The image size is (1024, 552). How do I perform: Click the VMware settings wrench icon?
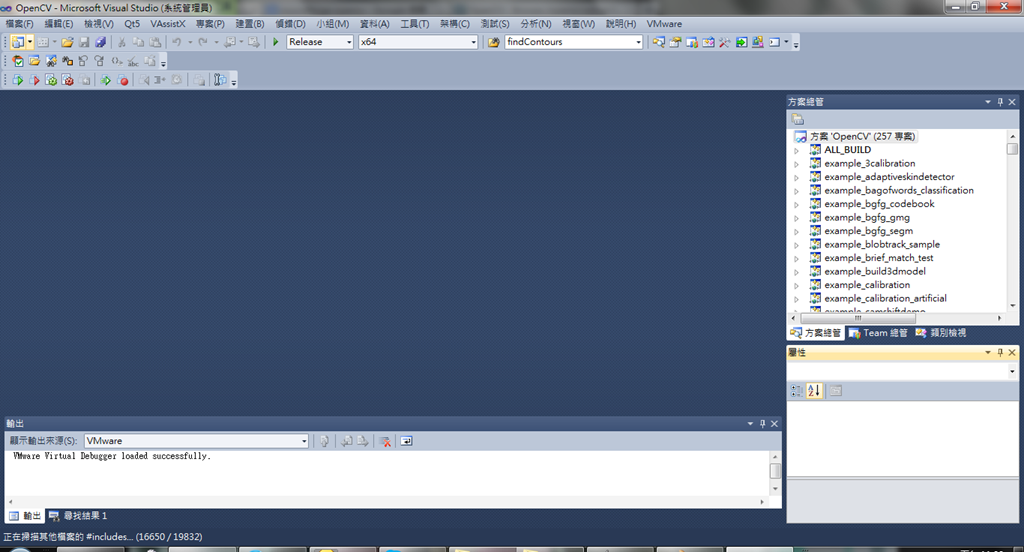pos(220,80)
